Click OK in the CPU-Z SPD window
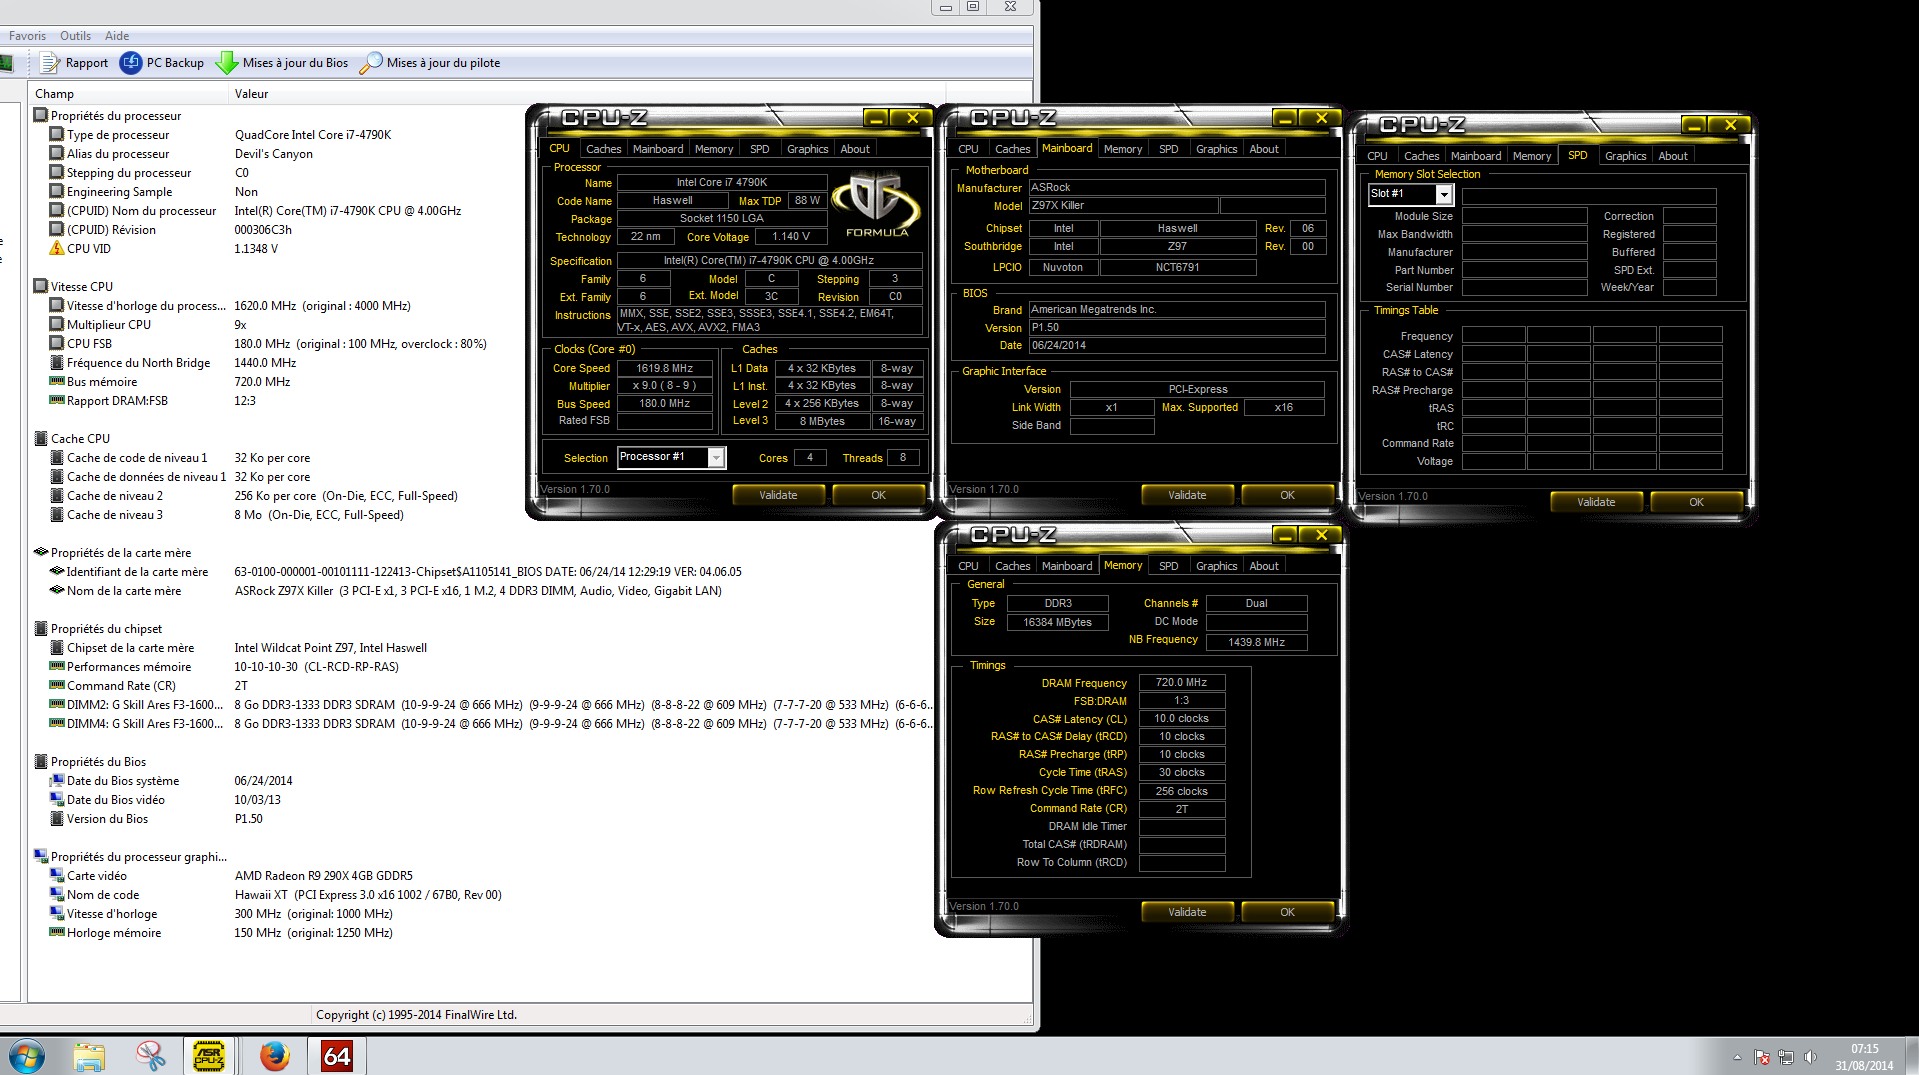The width and height of the screenshot is (1919, 1075). click(1696, 502)
